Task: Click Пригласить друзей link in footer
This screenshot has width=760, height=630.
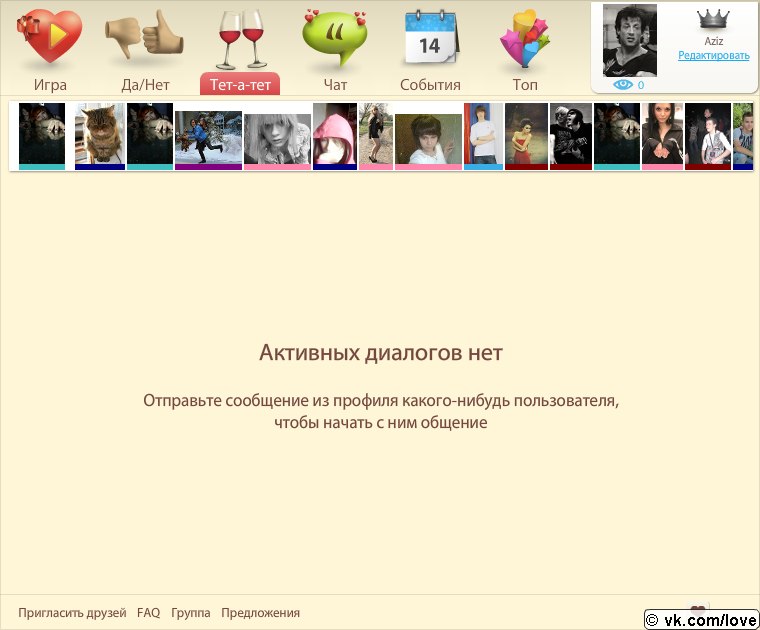Action: tap(72, 613)
